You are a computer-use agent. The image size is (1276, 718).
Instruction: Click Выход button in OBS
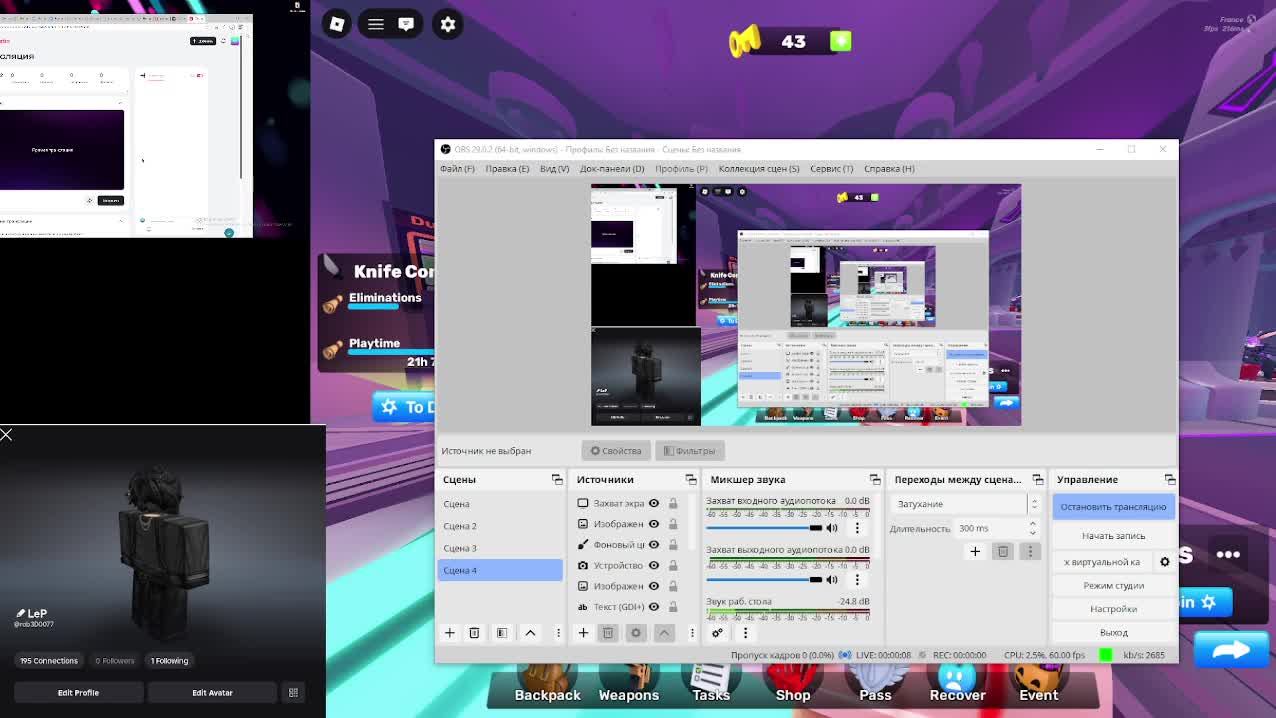point(1113,633)
